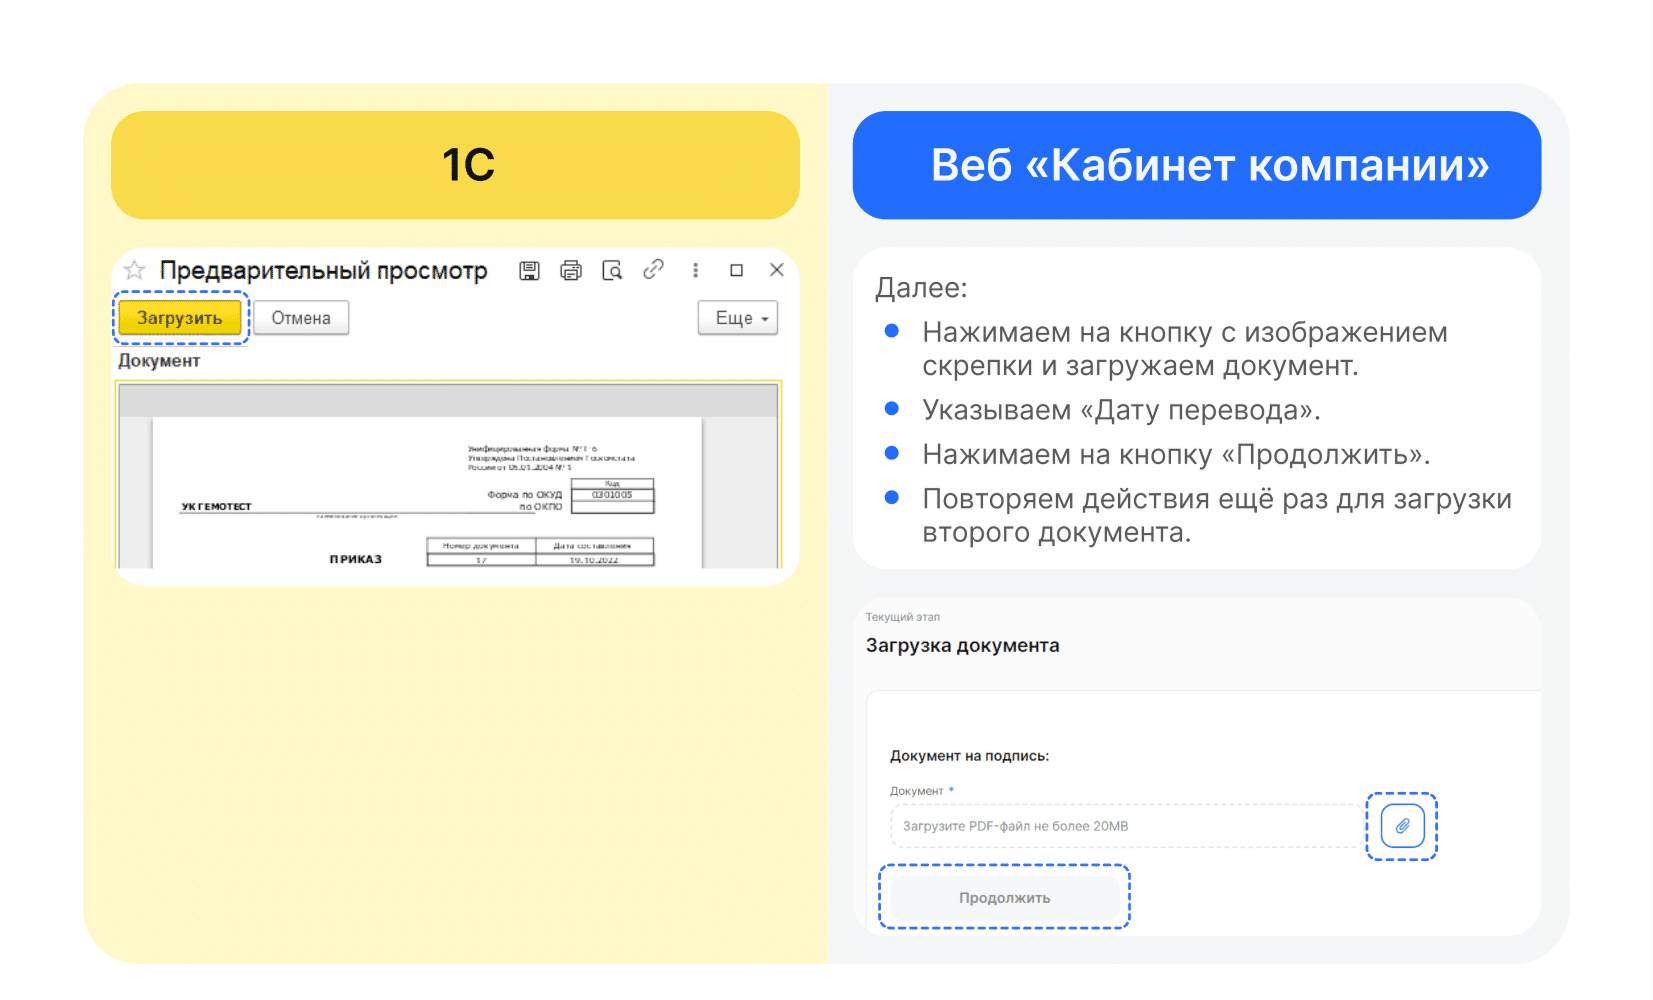Viewport: 1653px width, 1000px height.
Task: Add preview window to favorites star
Action: click(134, 270)
